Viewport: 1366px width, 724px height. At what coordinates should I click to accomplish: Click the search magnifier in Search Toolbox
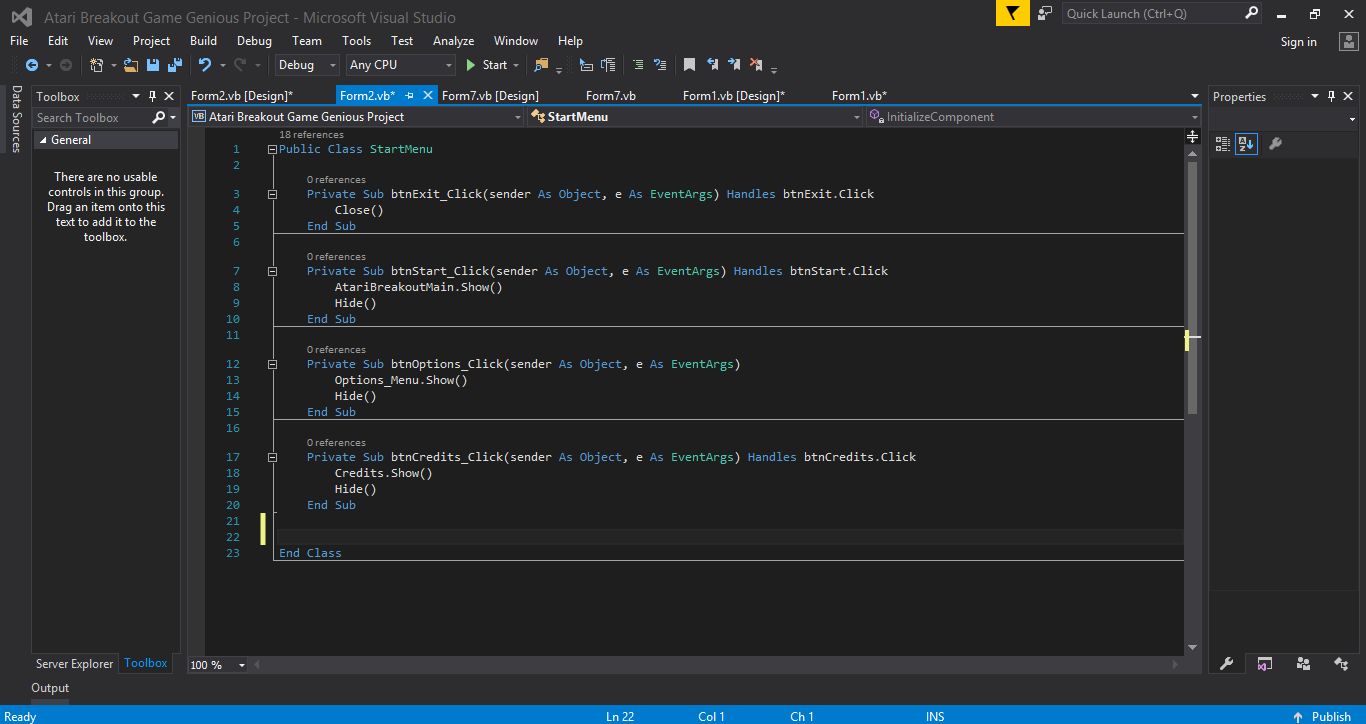tap(158, 118)
